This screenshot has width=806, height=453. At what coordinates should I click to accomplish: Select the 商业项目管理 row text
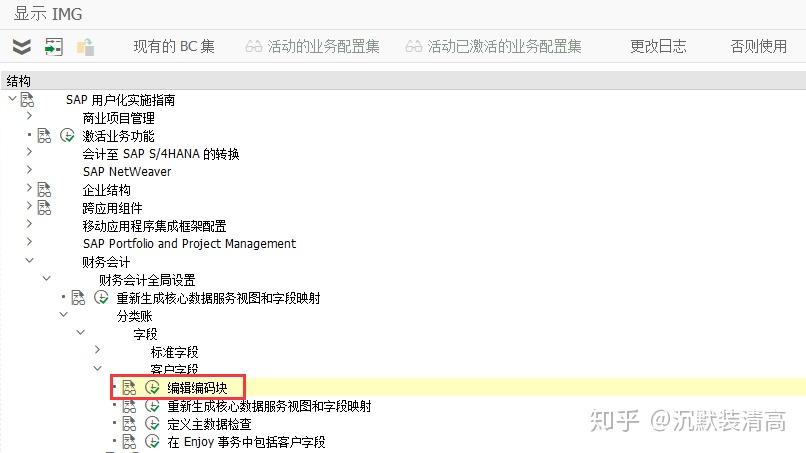tap(118, 118)
